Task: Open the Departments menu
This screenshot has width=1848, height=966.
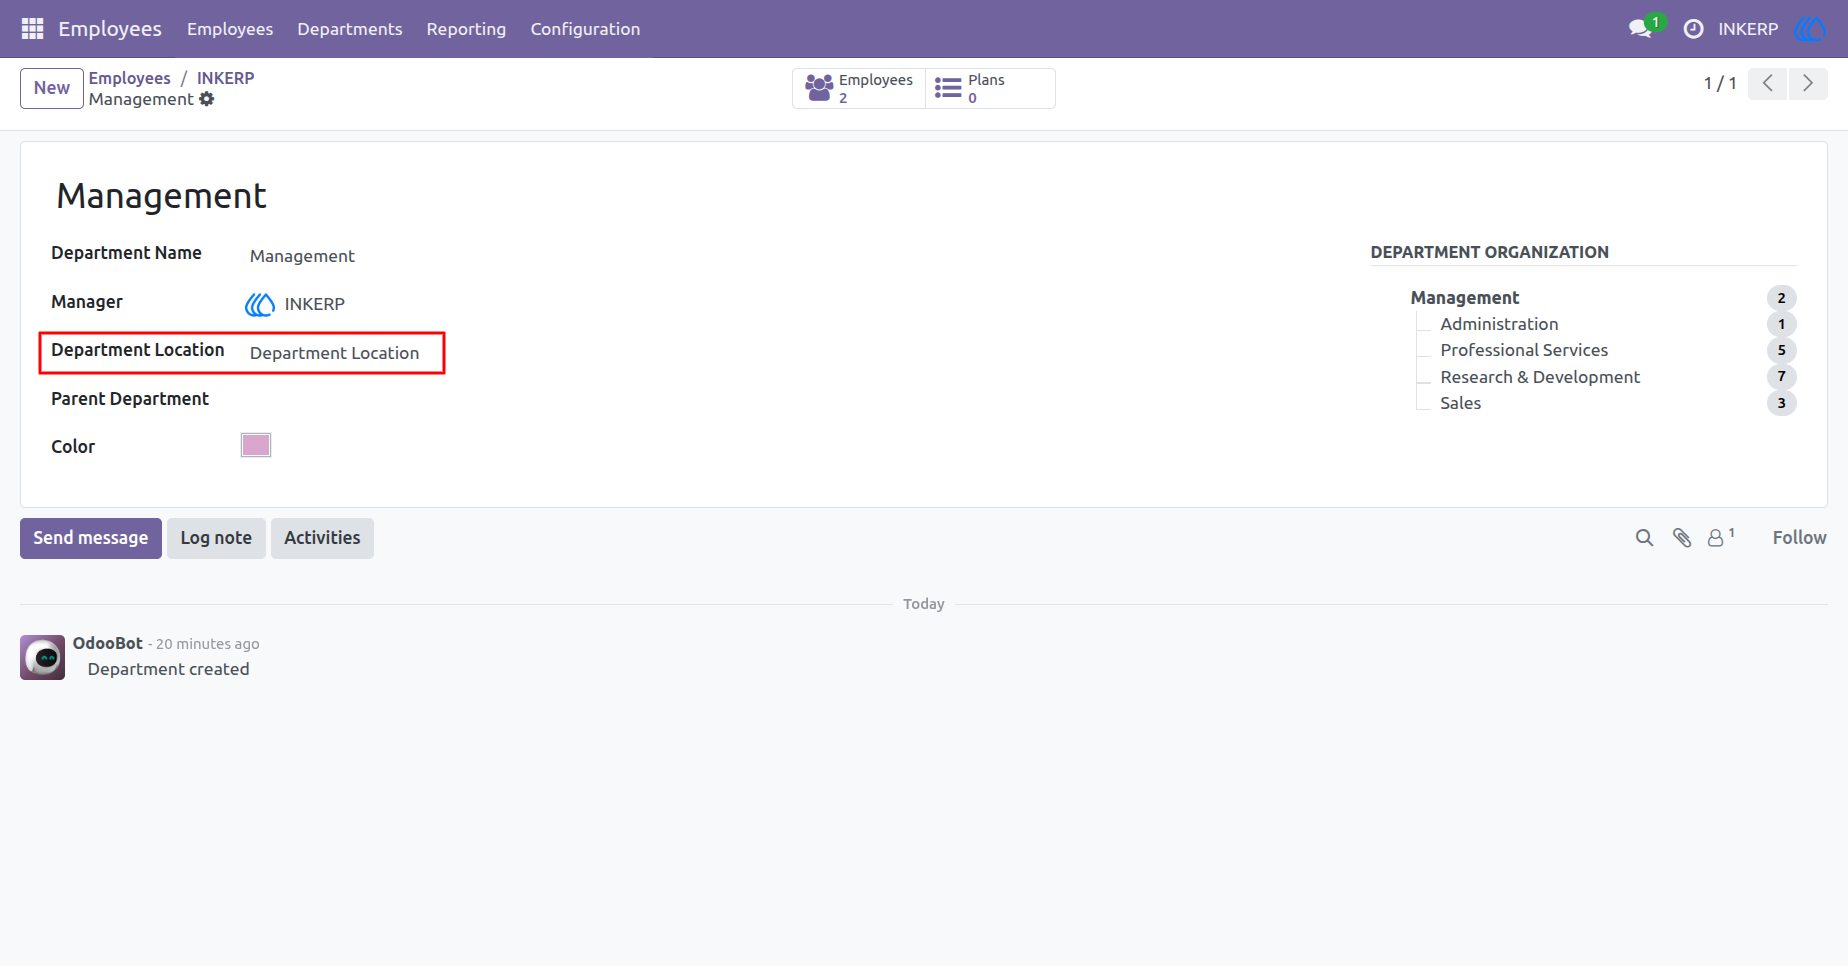Action: (350, 29)
